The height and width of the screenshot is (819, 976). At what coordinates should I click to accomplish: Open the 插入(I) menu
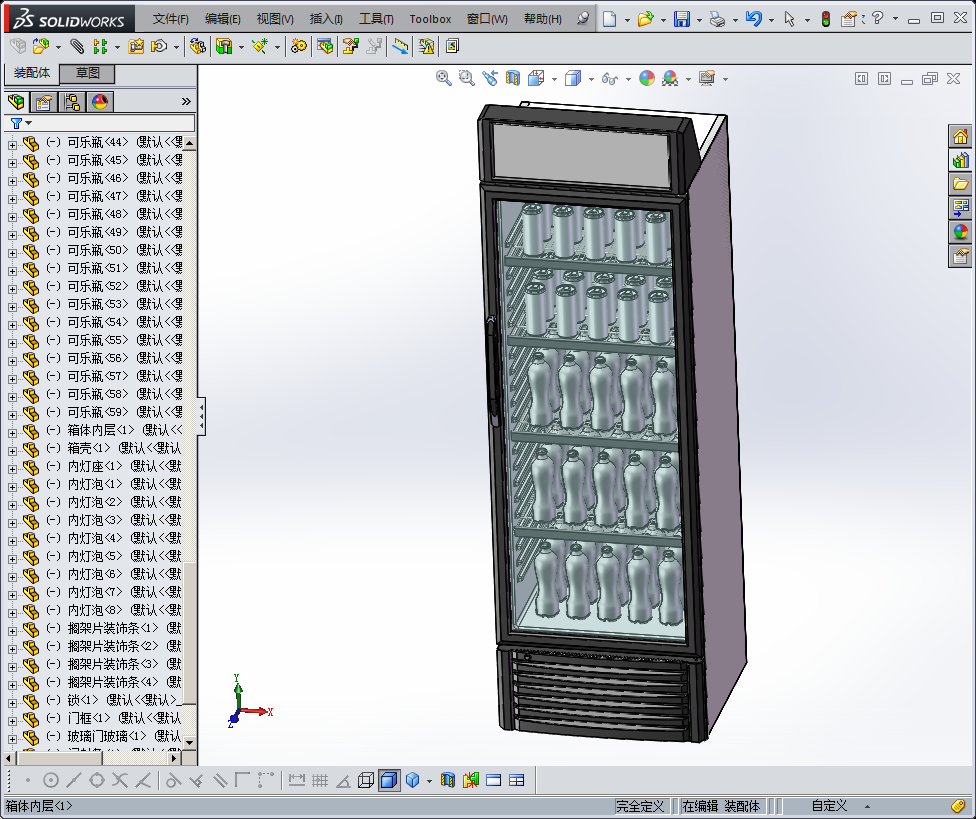point(326,19)
